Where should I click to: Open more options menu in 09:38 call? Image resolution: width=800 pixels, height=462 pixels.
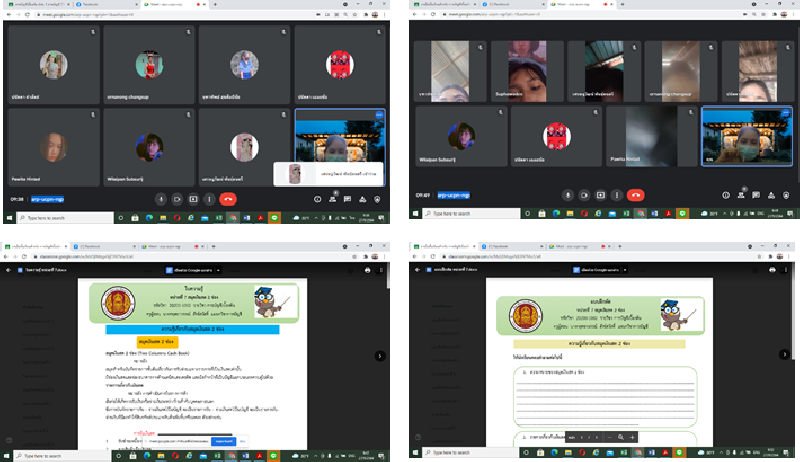tap(208, 199)
